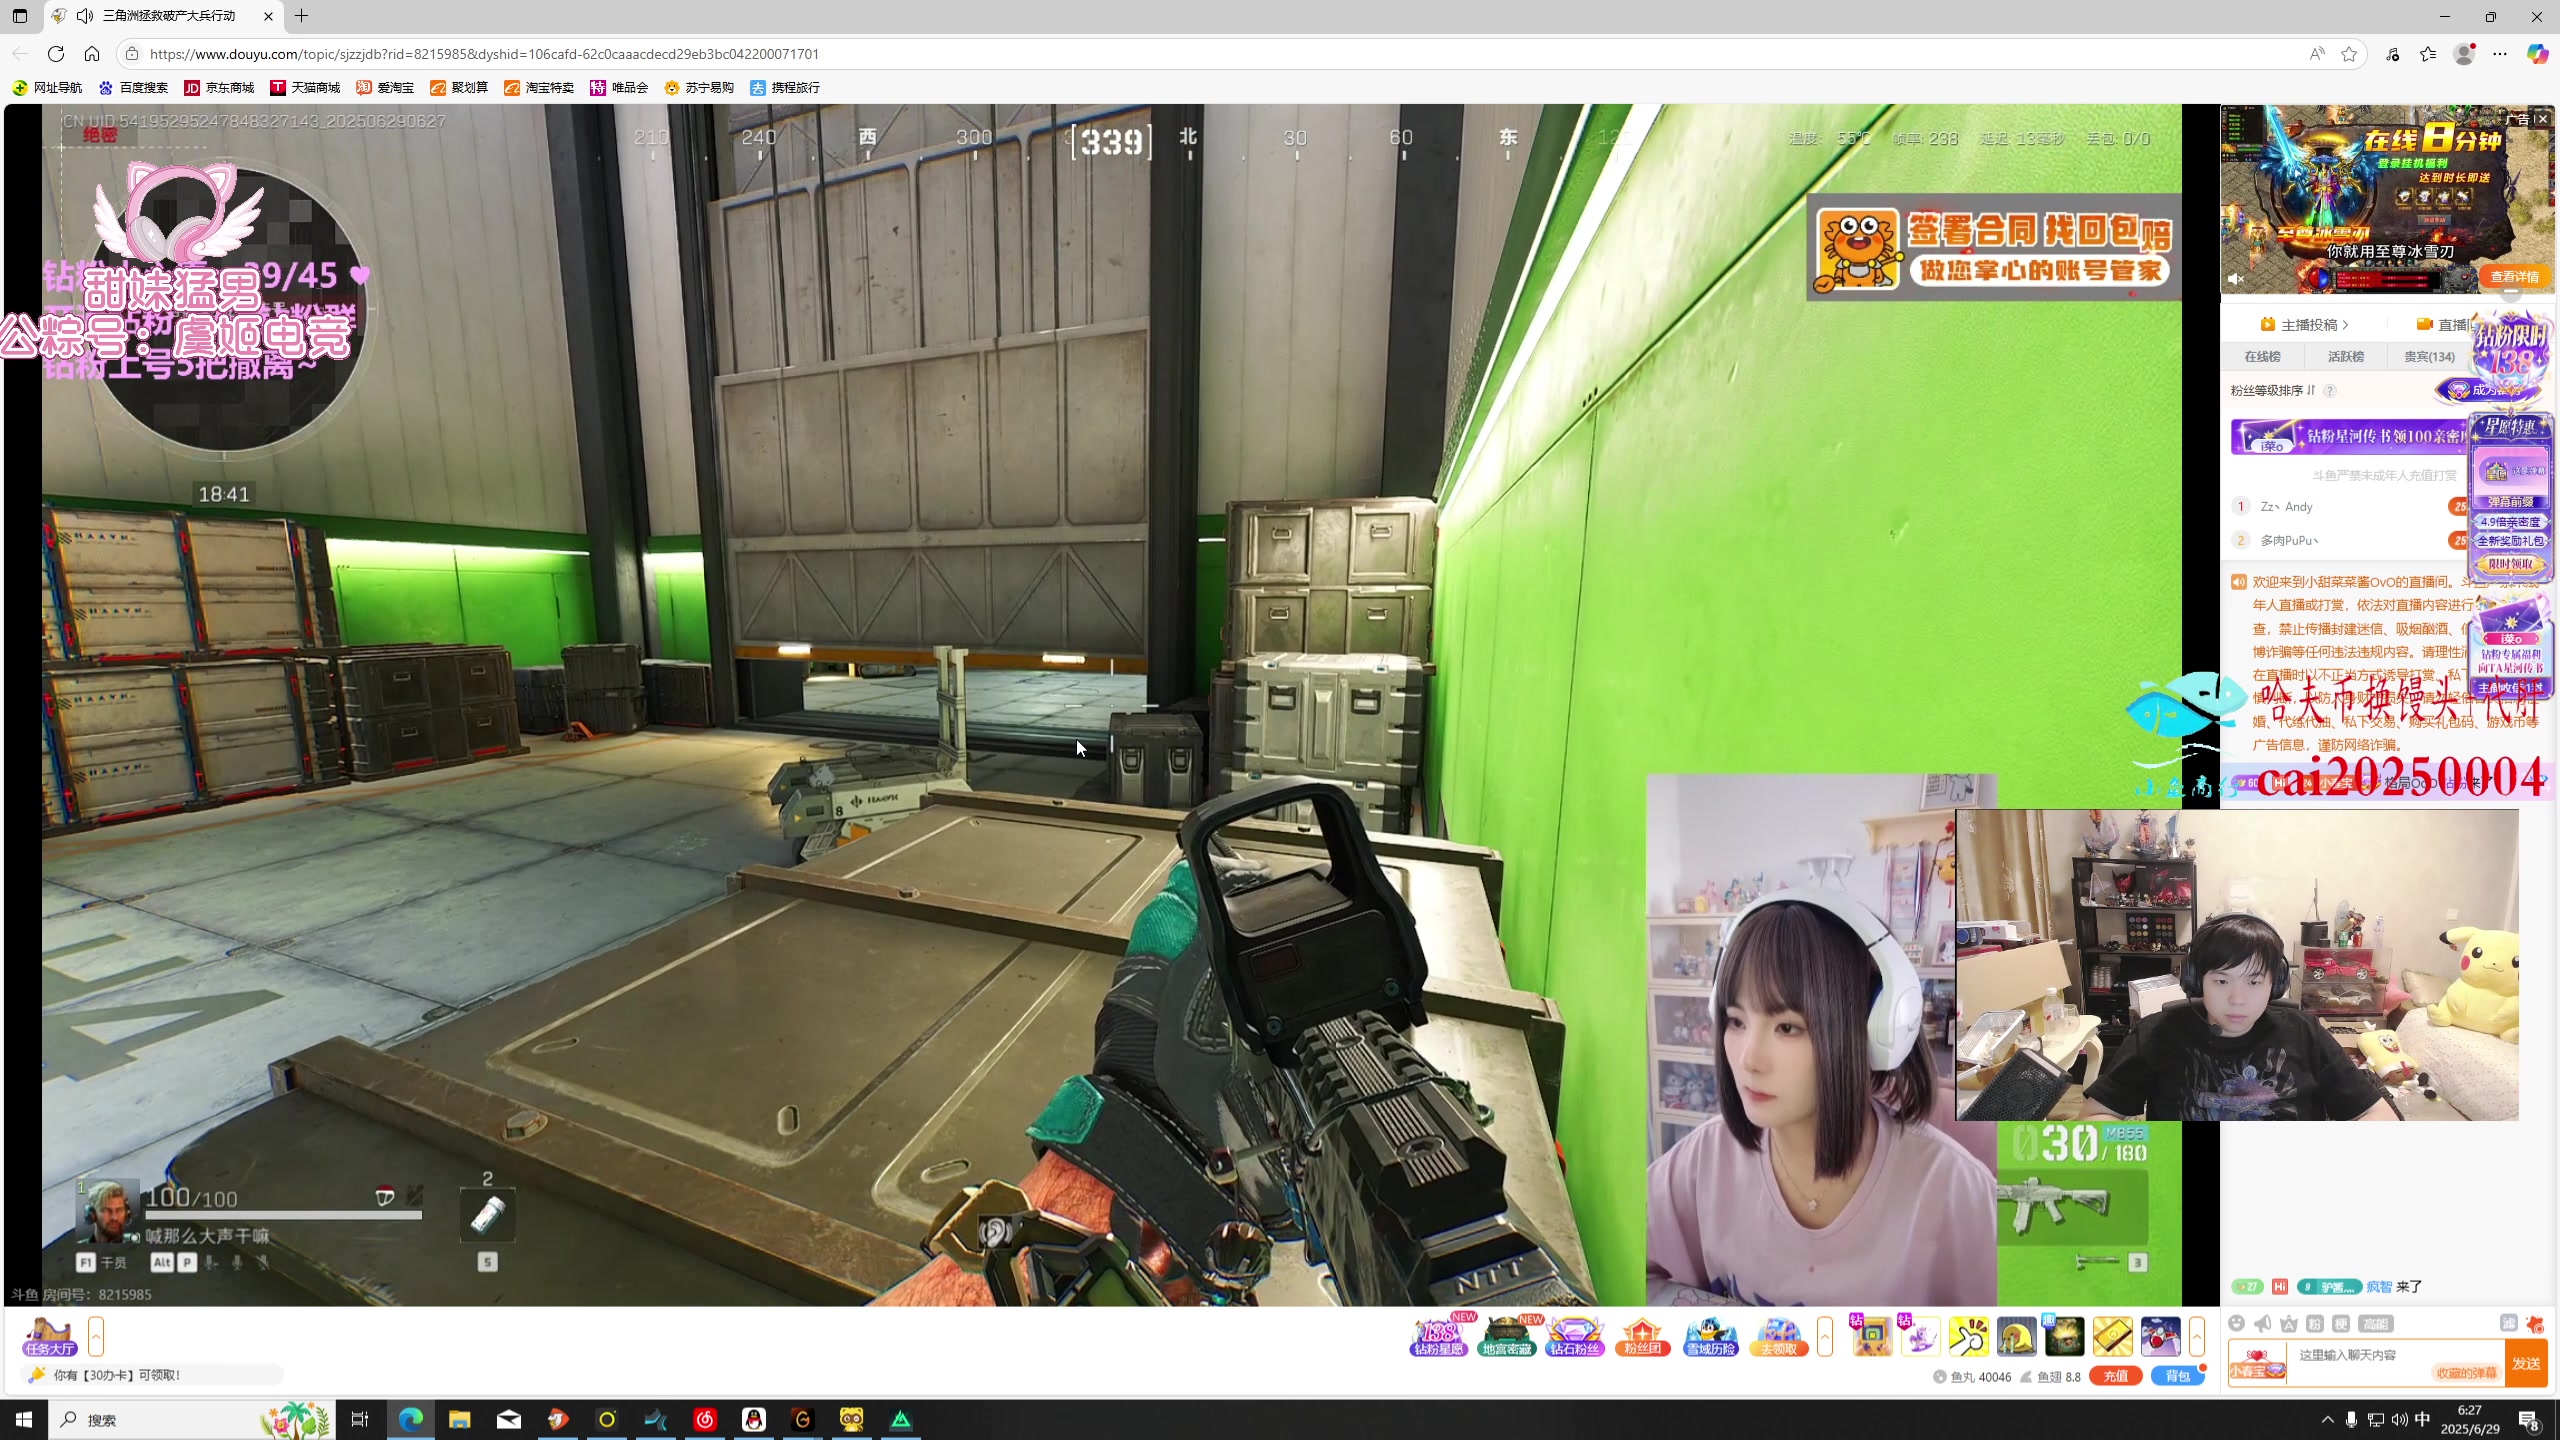This screenshot has height=1440, width=2560.
Task: Open the browser tab actions menu
Action: (x=19, y=16)
